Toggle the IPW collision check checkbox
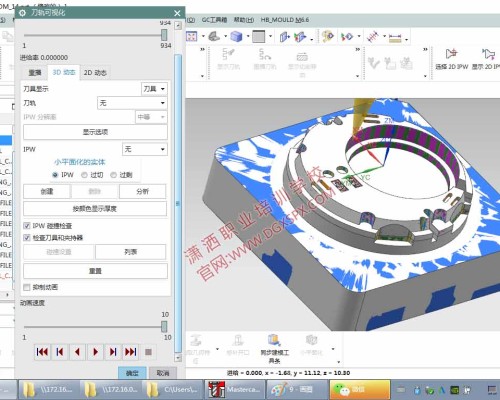 pos(27,226)
